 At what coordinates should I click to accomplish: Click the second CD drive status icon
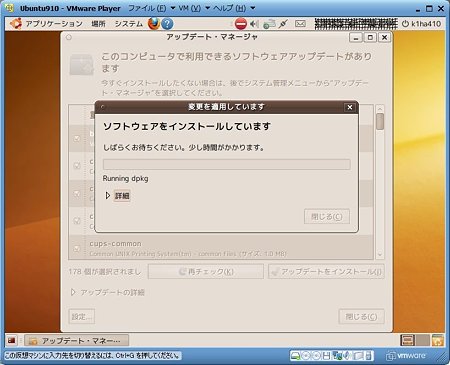316,356
